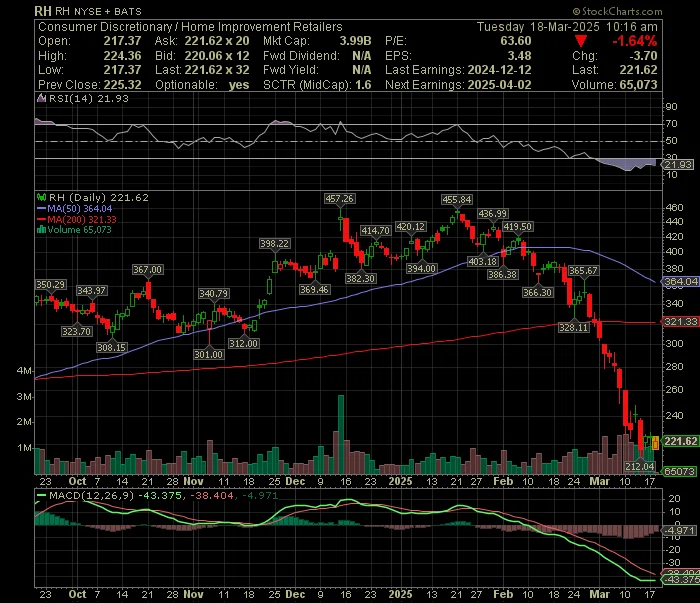This screenshot has width=700, height=603.
Task: Click the 312.00 low price label
Action: pos(244,344)
